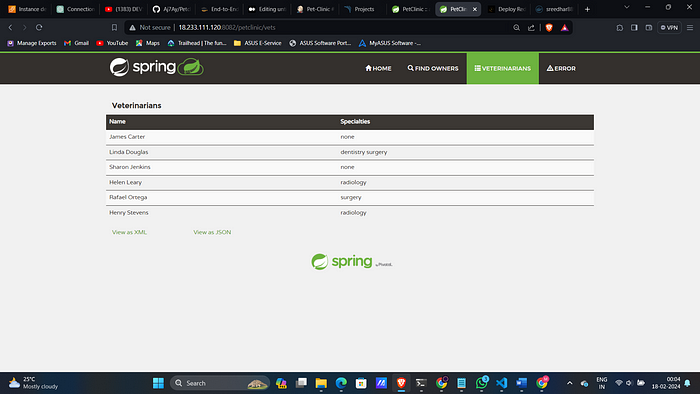Switch to the GitHub Aj7Ay tab
The height and width of the screenshot is (394, 700).
pos(171,9)
